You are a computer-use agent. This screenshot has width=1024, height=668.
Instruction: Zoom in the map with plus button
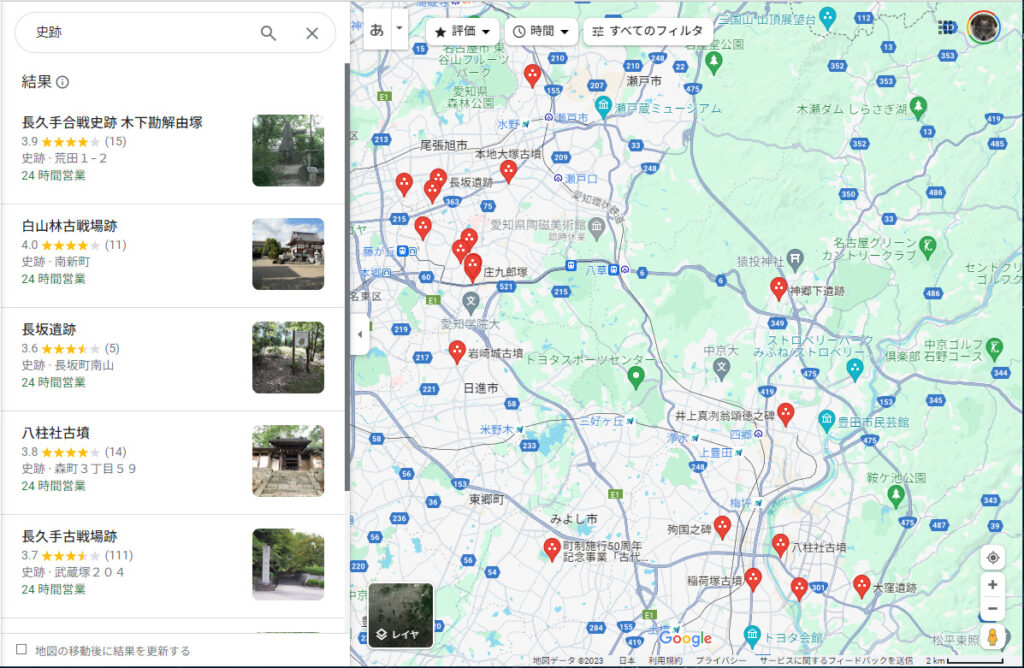[x=992, y=585]
